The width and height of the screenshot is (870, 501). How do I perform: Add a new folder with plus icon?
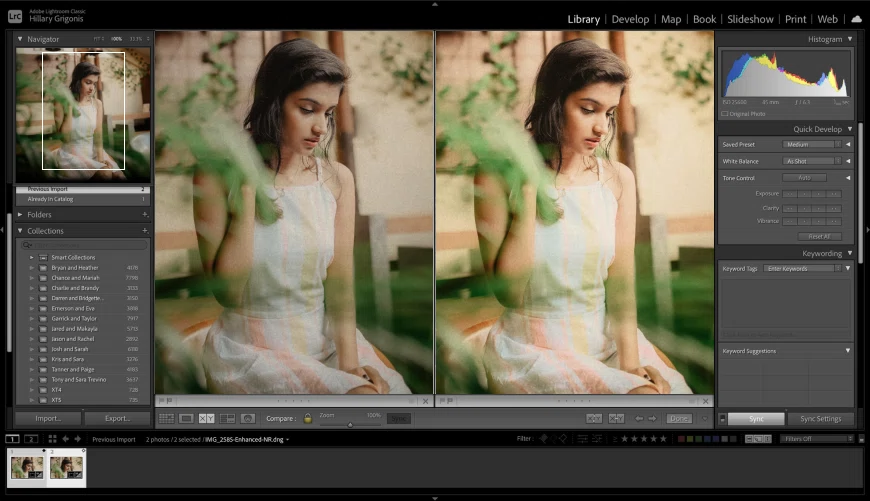coord(145,214)
